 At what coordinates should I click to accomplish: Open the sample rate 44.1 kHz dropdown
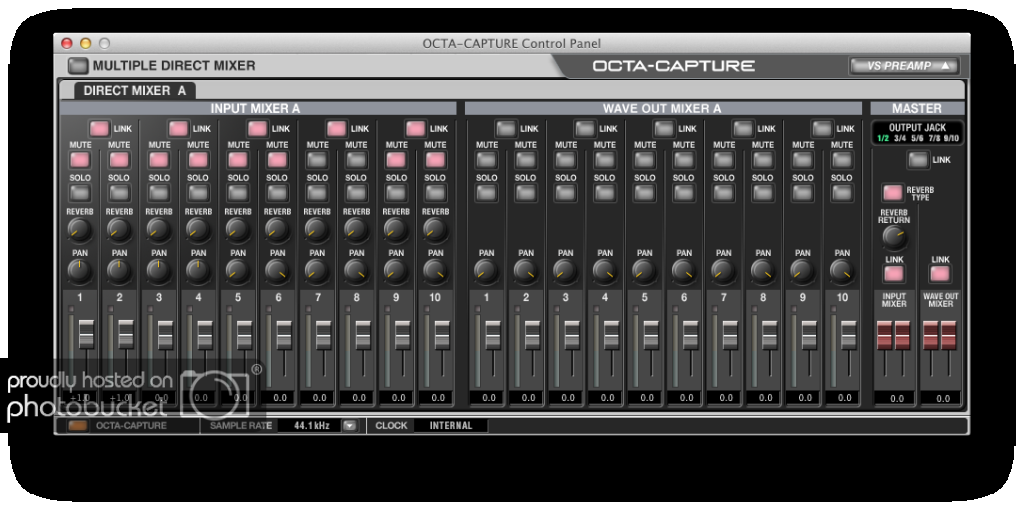(351, 426)
